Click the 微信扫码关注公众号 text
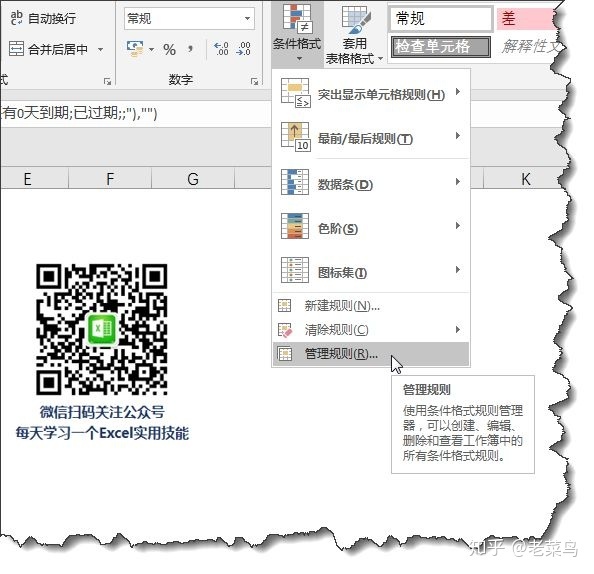 102,412
